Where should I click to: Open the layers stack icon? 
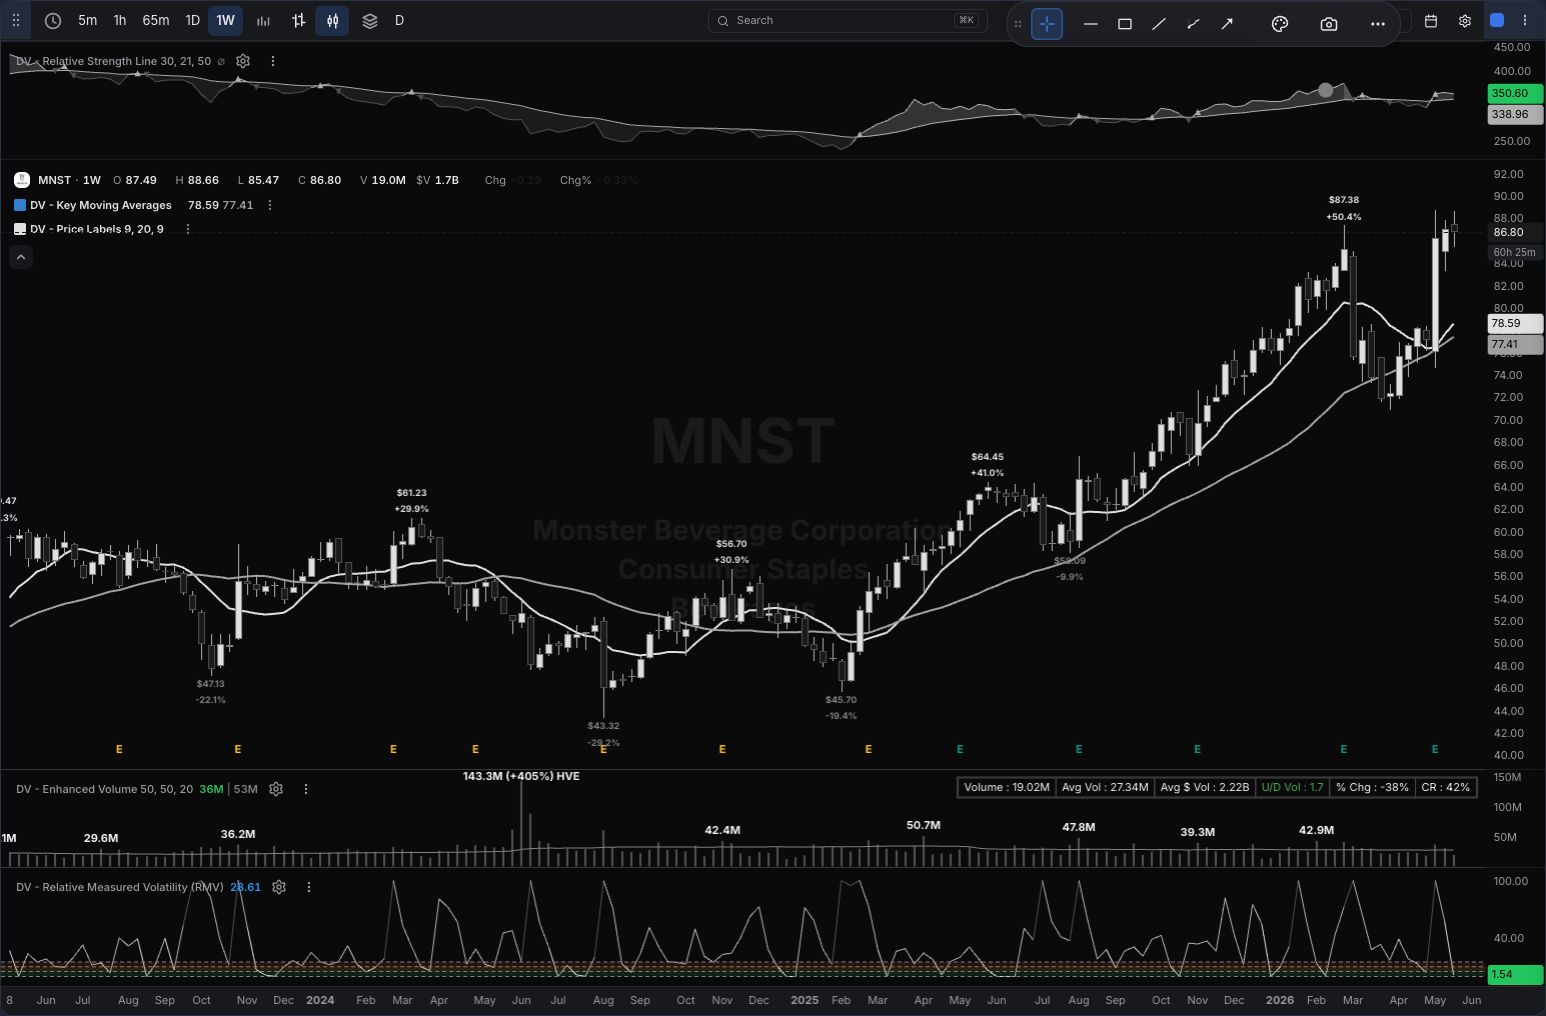pyautogui.click(x=370, y=20)
